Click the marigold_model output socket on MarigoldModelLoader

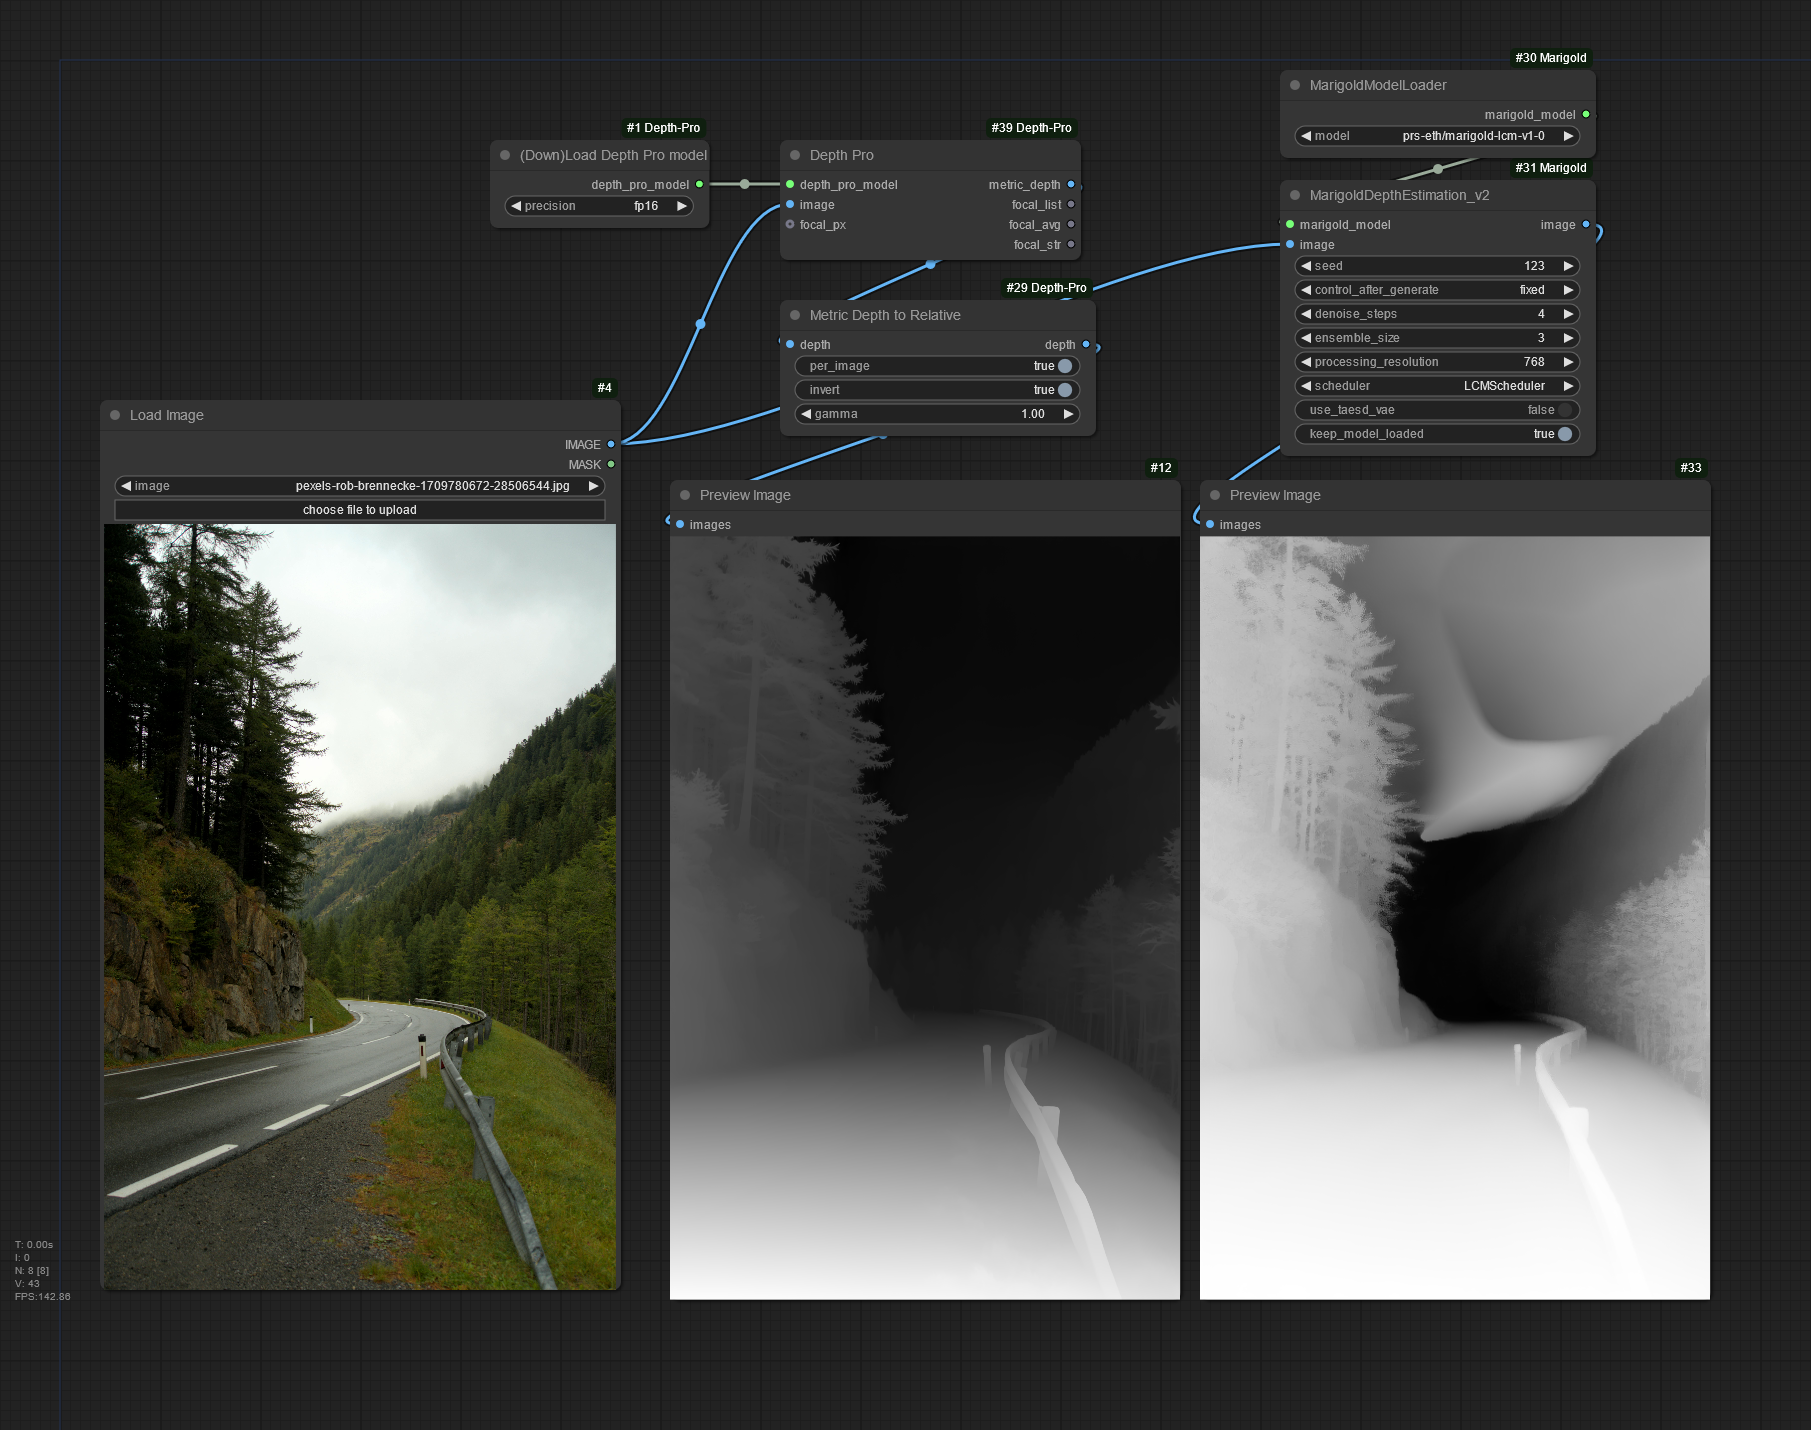(x=1586, y=114)
